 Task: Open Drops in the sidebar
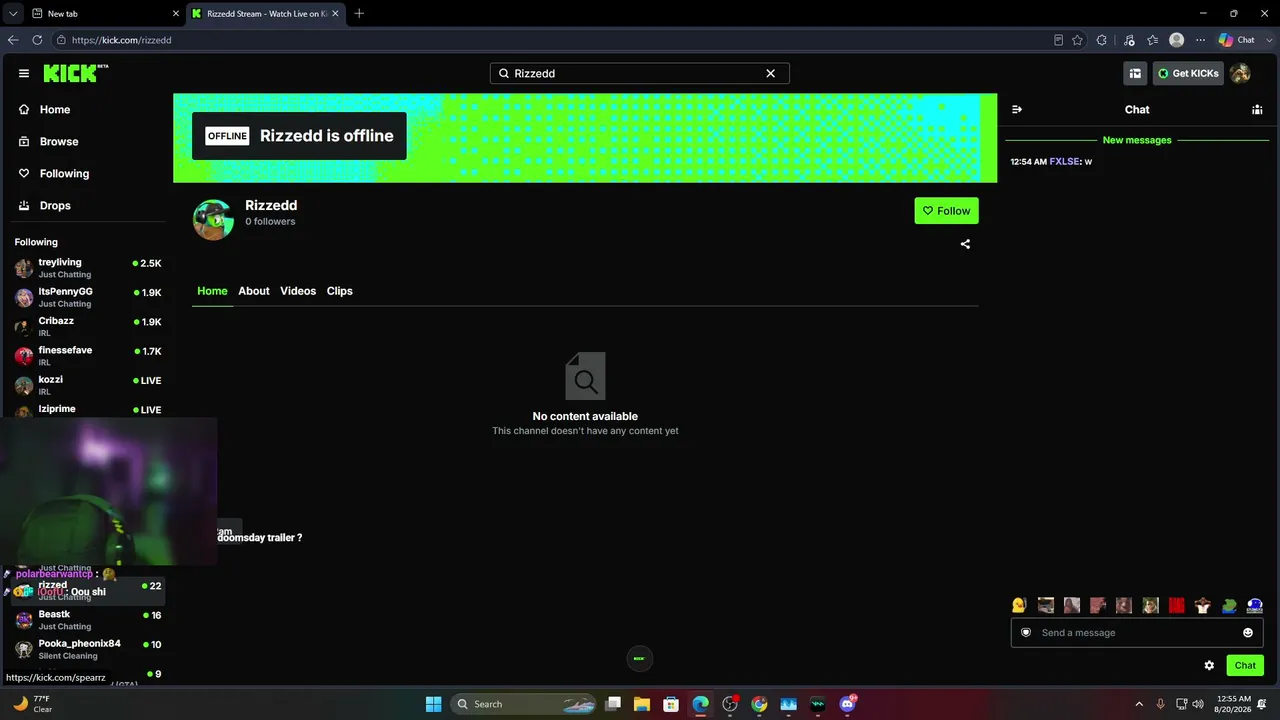point(88,206)
